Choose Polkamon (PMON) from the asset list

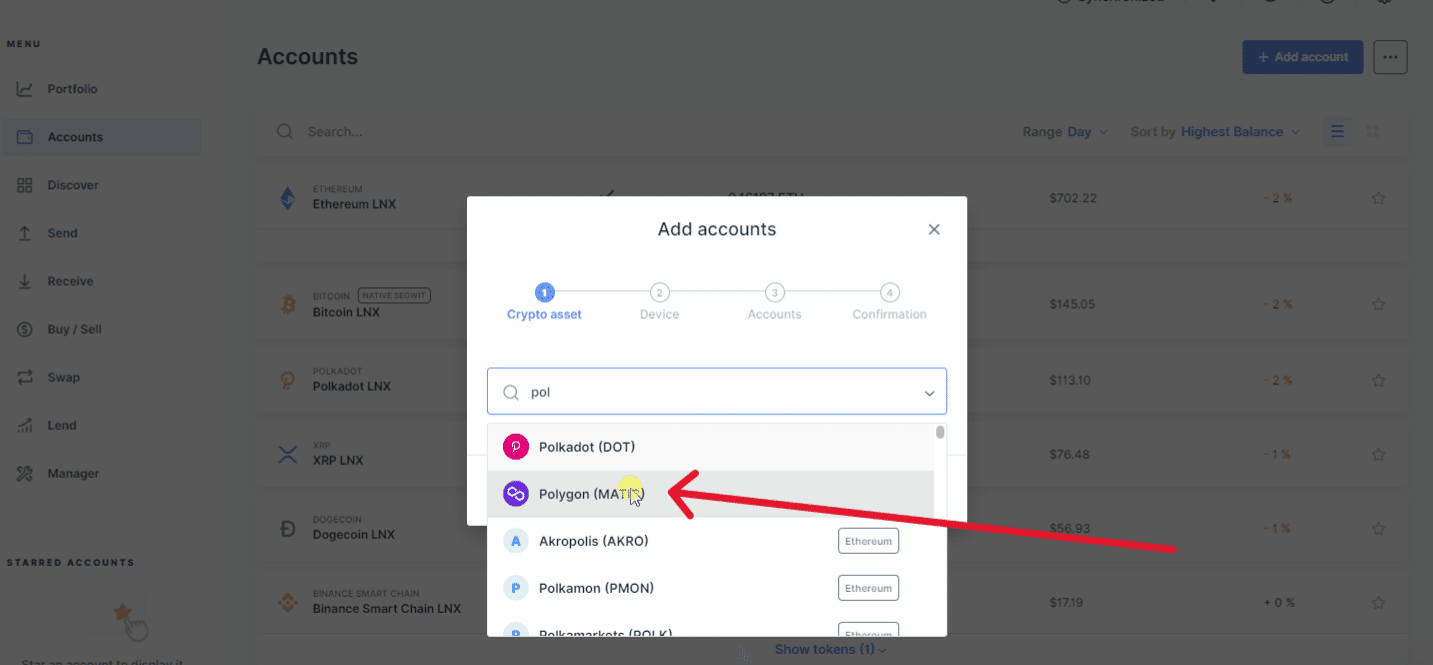(711, 588)
